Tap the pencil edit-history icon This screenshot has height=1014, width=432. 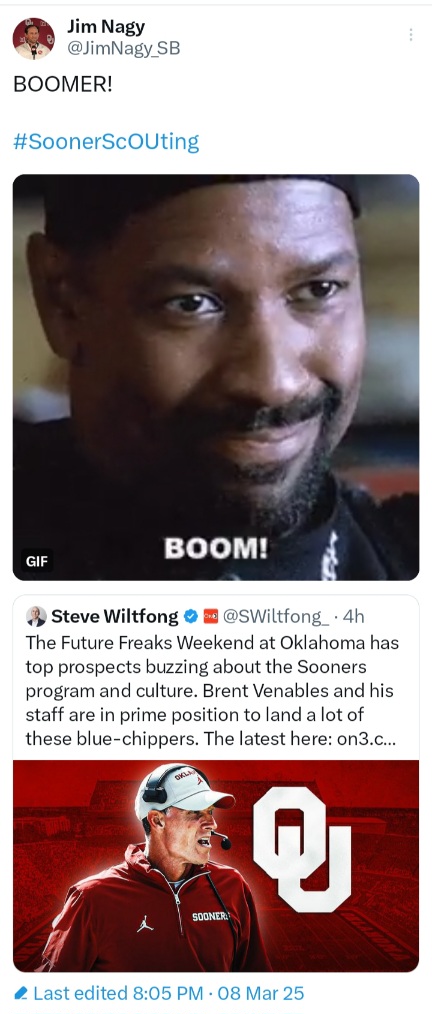21,993
